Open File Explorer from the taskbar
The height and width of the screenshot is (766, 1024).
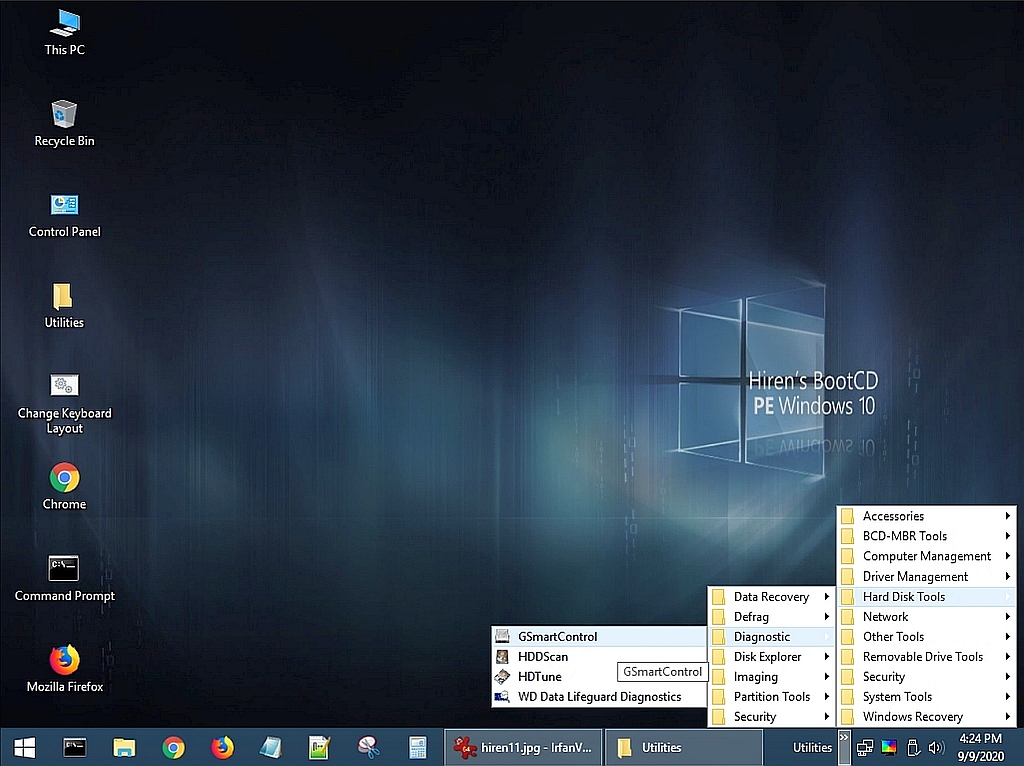pyautogui.click(x=123, y=747)
